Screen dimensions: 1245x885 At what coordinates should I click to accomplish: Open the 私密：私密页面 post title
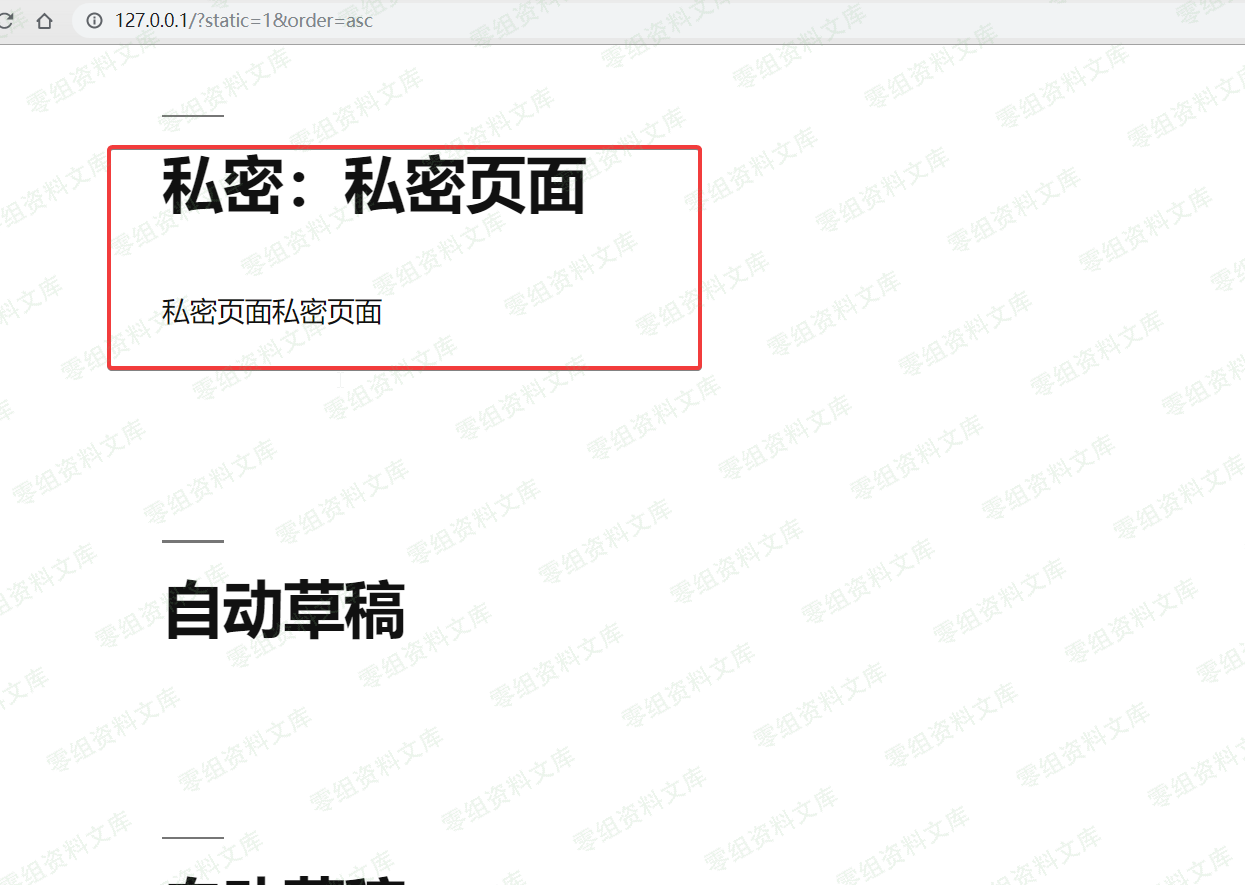pyautogui.click(x=373, y=186)
